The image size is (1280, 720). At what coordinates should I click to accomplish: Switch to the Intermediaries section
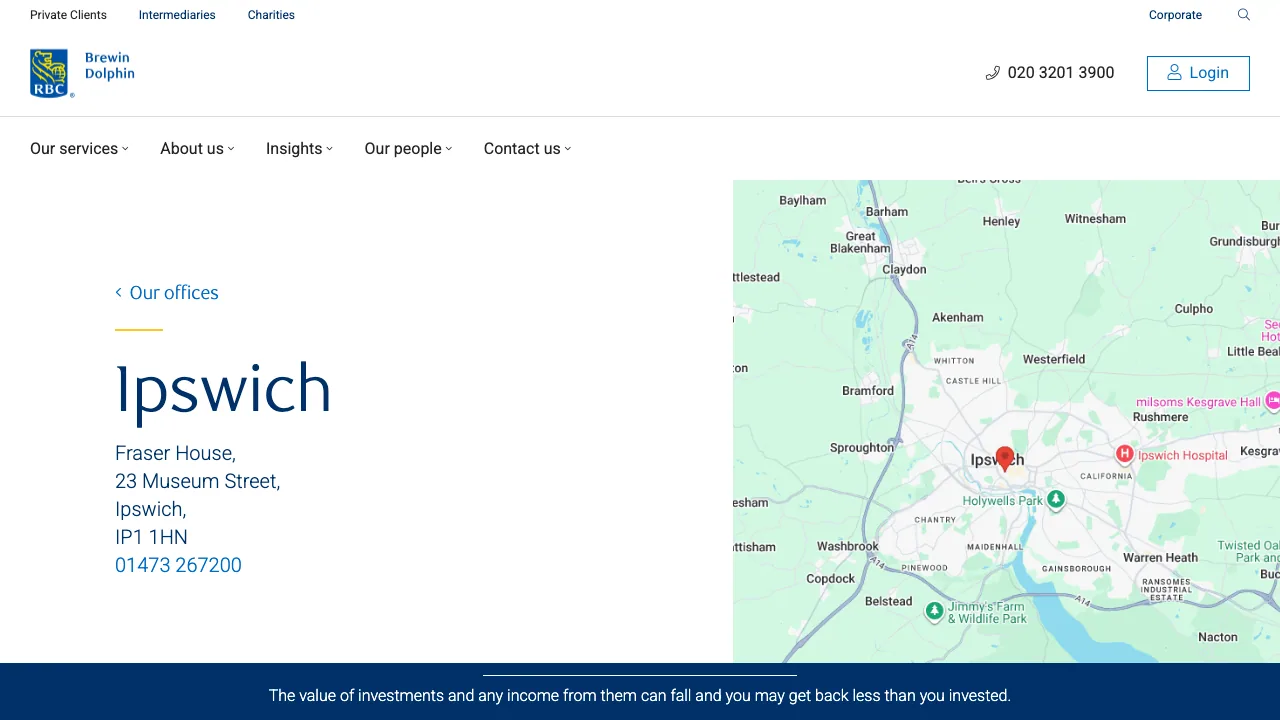(177, 15)
